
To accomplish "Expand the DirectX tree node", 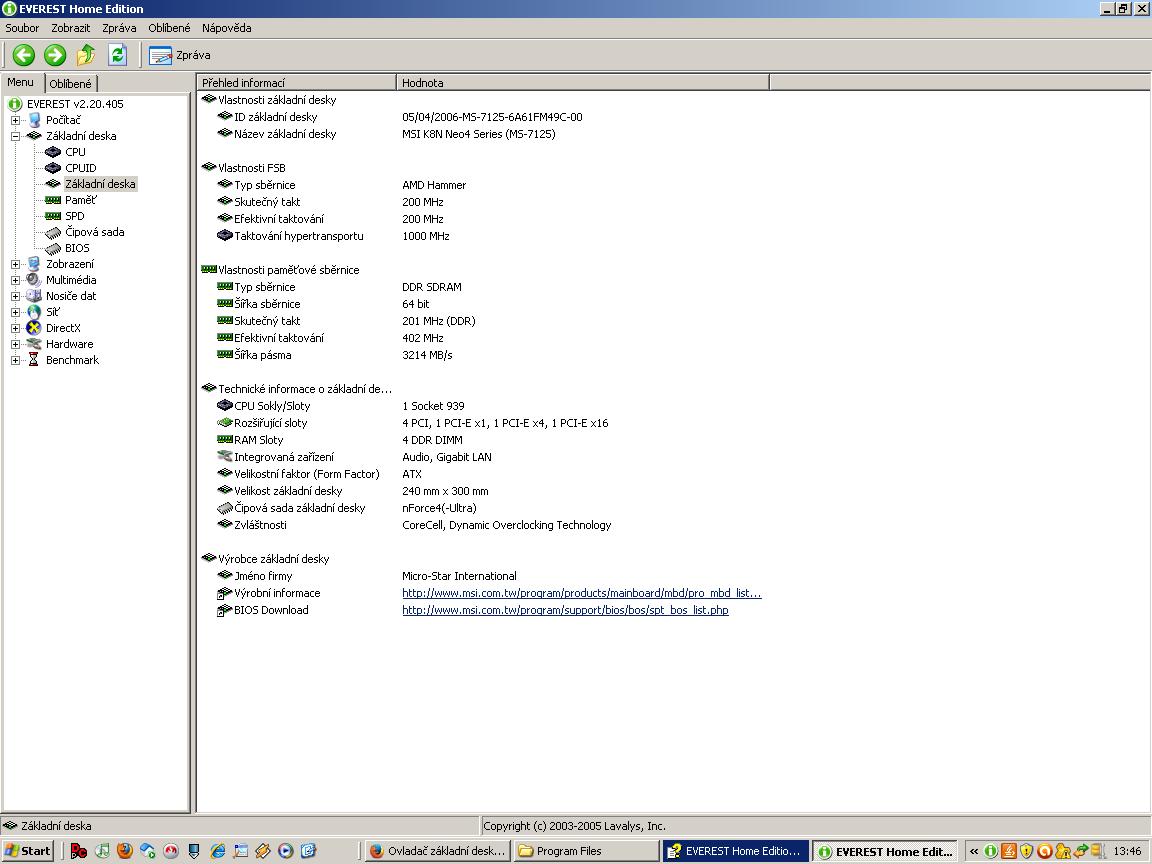I will [x=15, y=328].
